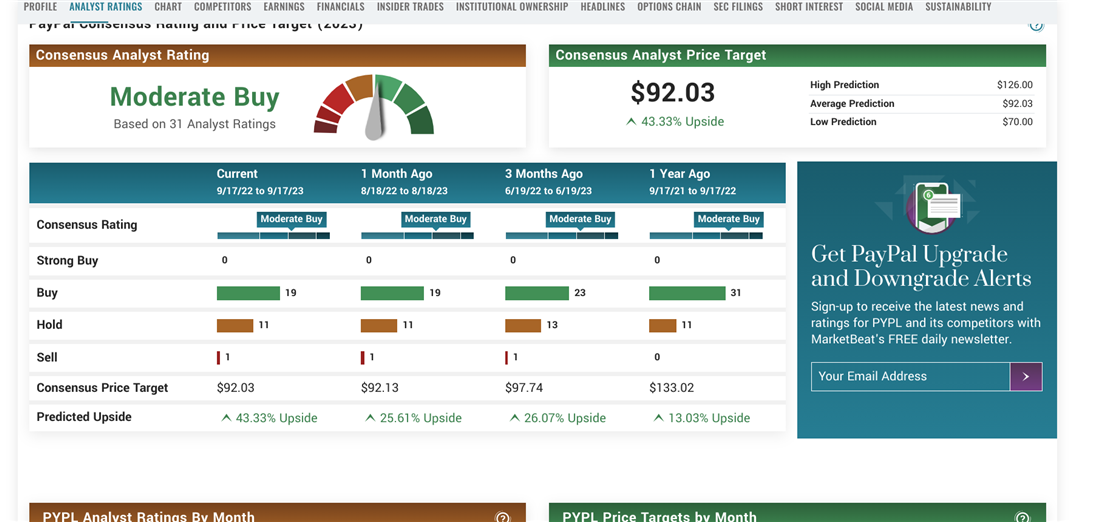Viewport: 1100px width, 522px height.
Task: Click the Sustainability link
Action: pyautogui.click(x=958, y=7)
